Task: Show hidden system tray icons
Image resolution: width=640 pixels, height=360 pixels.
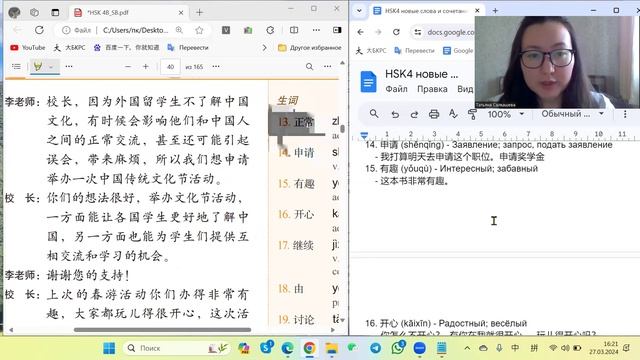Action: [x=467, y=348]
